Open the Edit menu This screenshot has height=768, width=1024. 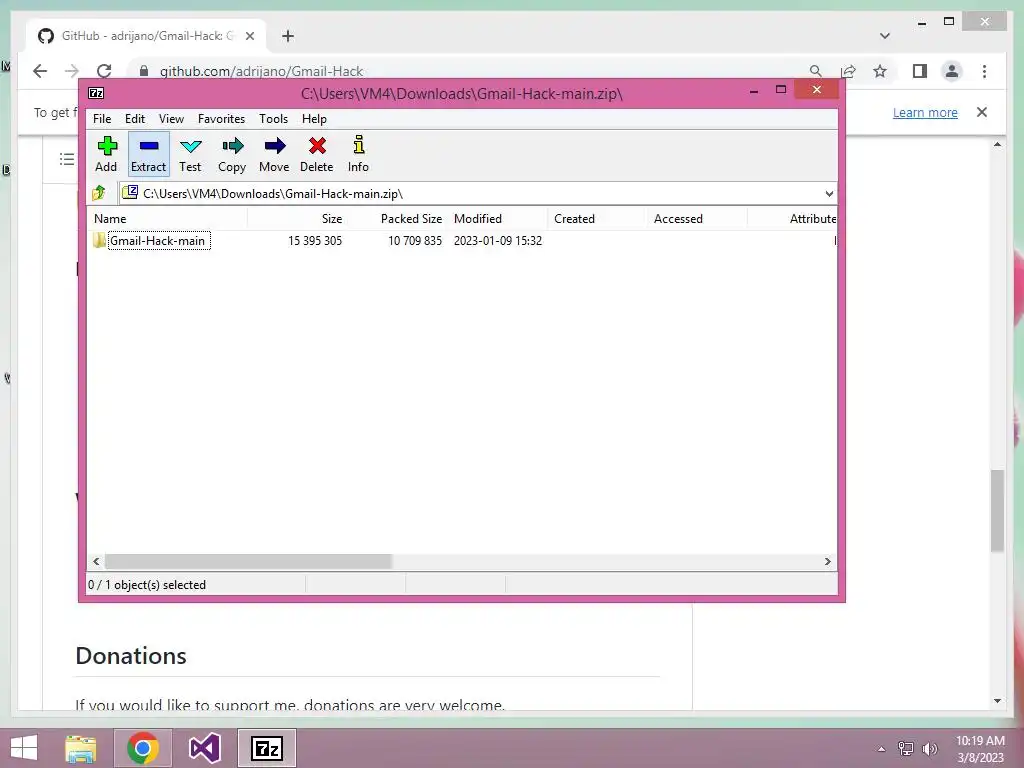135,119
